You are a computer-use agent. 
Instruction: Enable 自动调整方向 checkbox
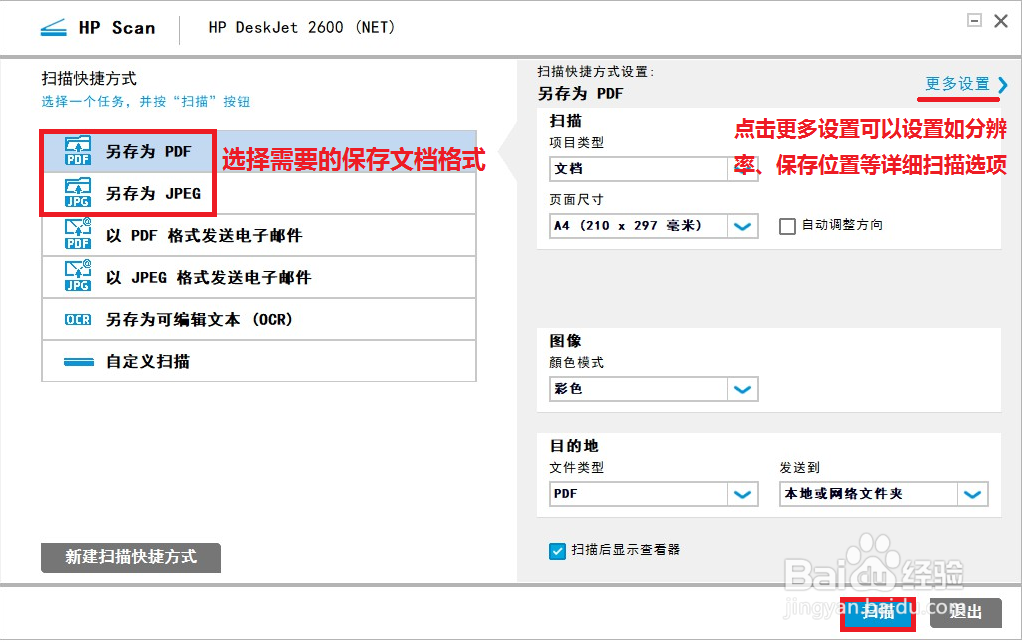(787, 226)
